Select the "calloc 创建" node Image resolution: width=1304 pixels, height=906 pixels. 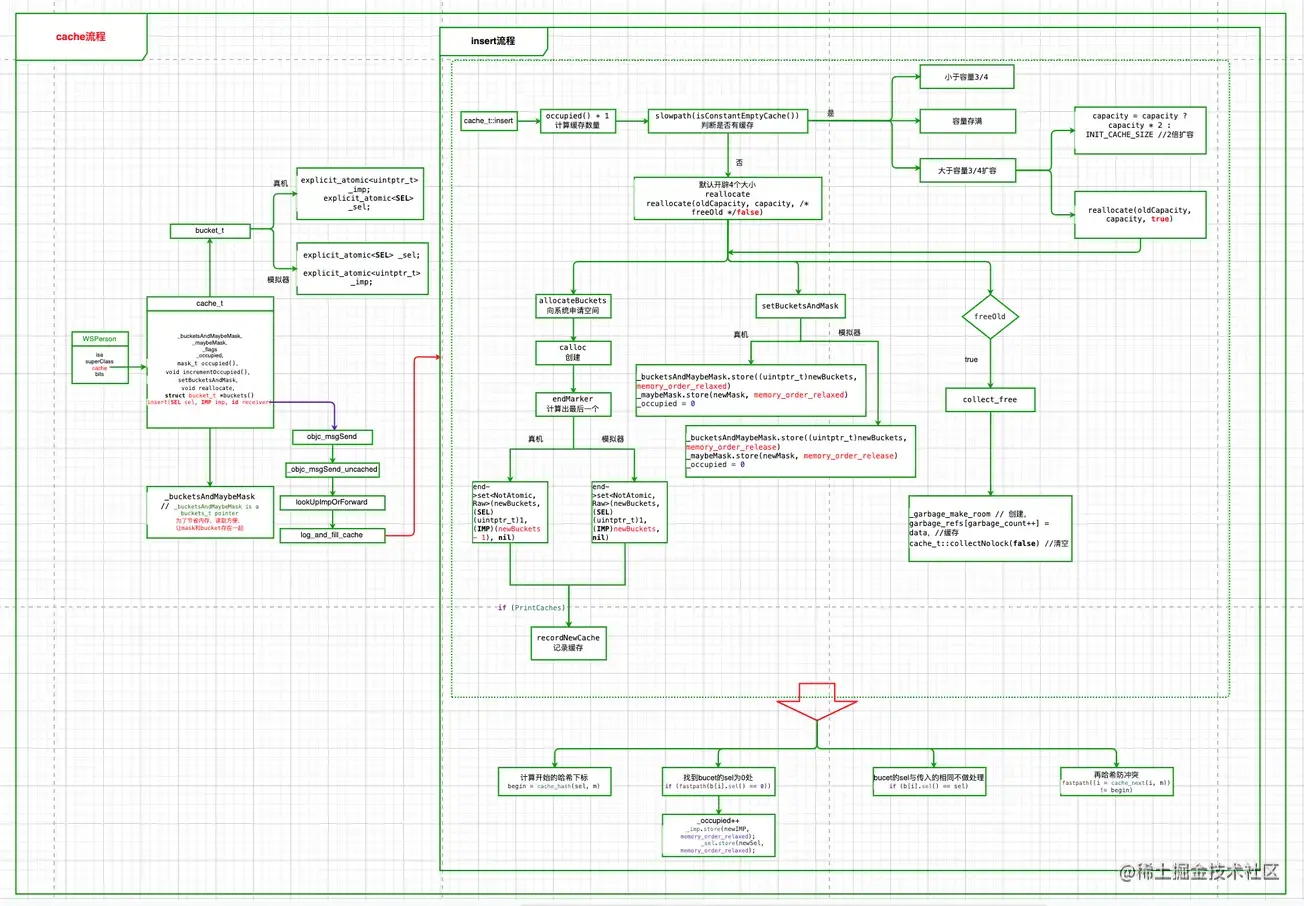pos(572,353)
